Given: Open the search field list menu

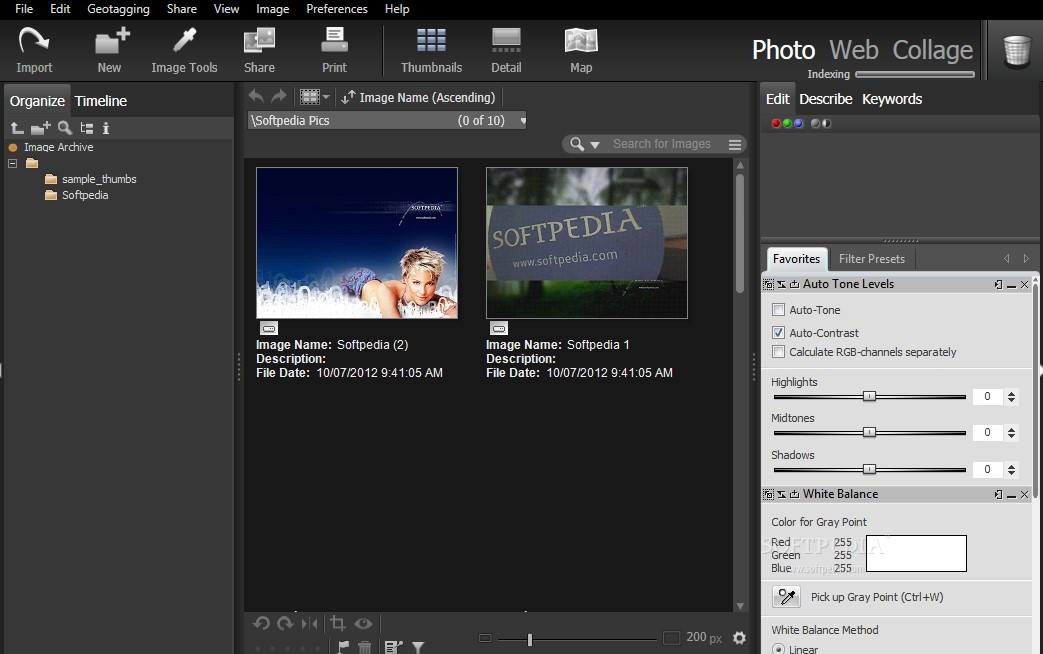Looking at the screenshot, I should [735, 144].
